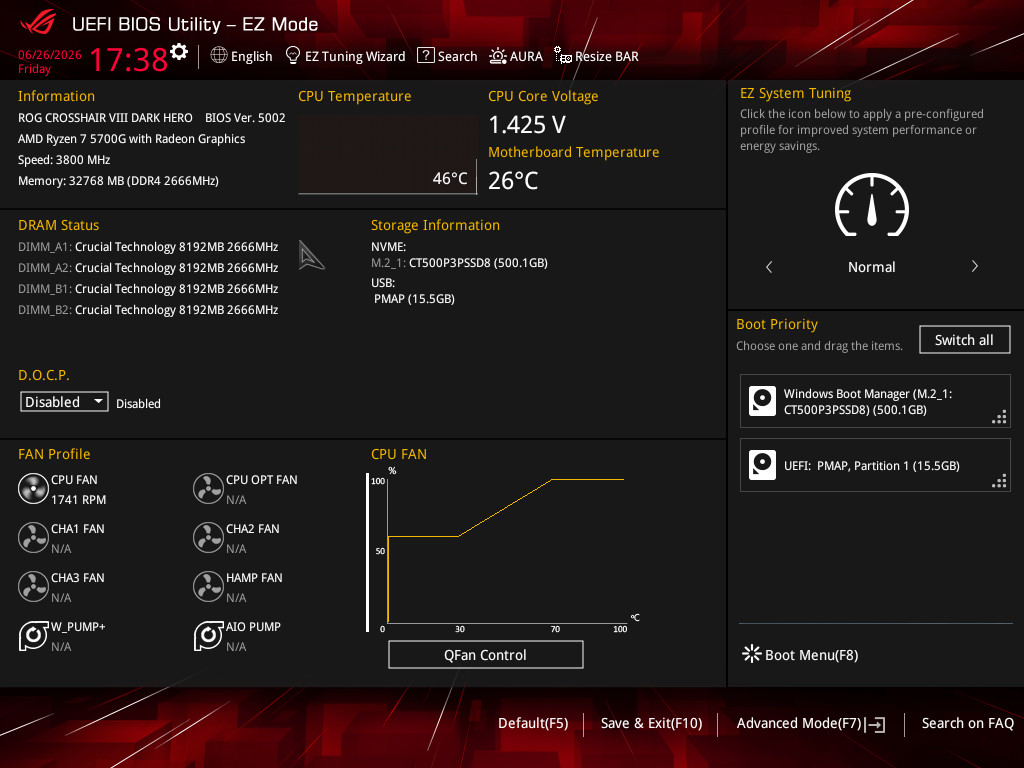Screen dimensions: 1024x768
Task: Click the date 06/26/2026
Action: click(x=50, y=55)
